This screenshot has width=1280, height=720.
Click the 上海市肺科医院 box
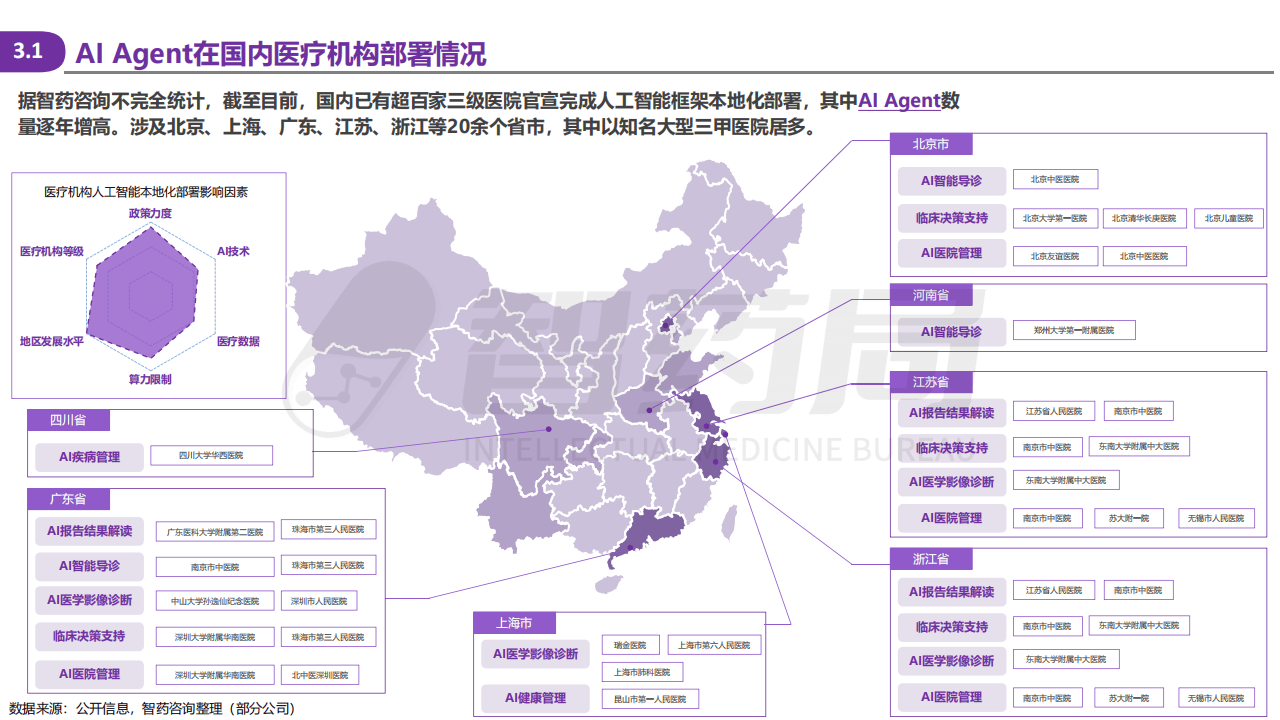pyautogui.click(x=642, y=672)
